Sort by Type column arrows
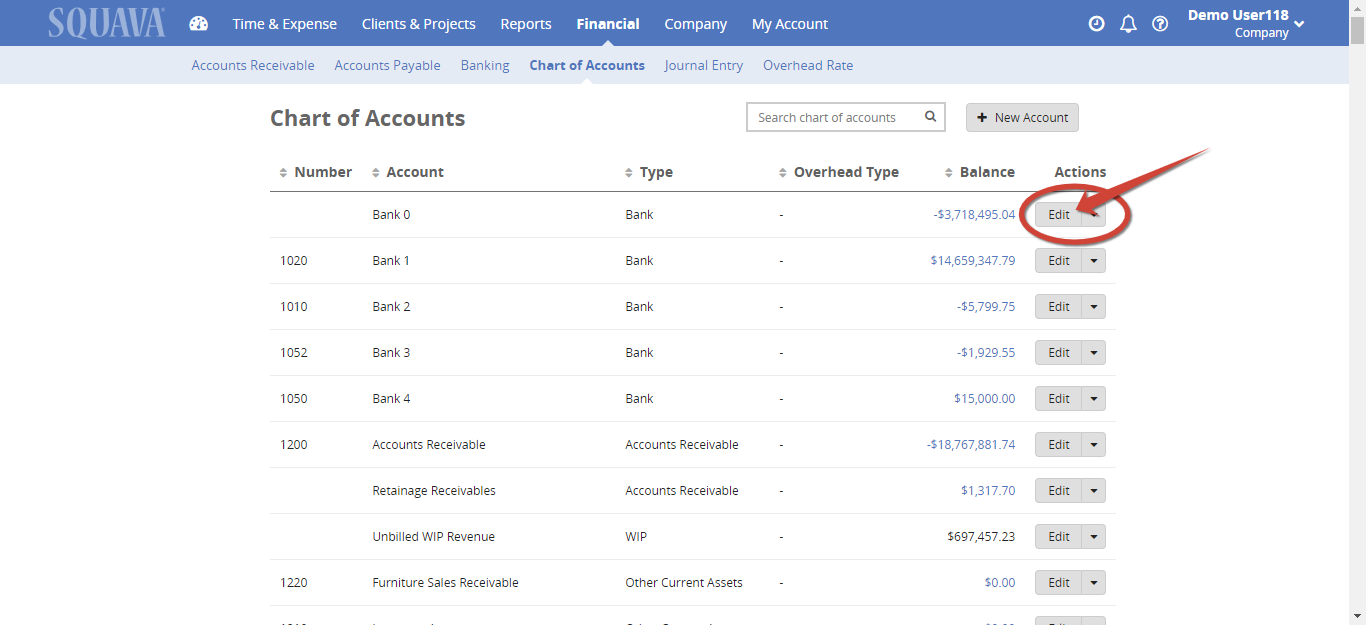 tap(629, 173)
